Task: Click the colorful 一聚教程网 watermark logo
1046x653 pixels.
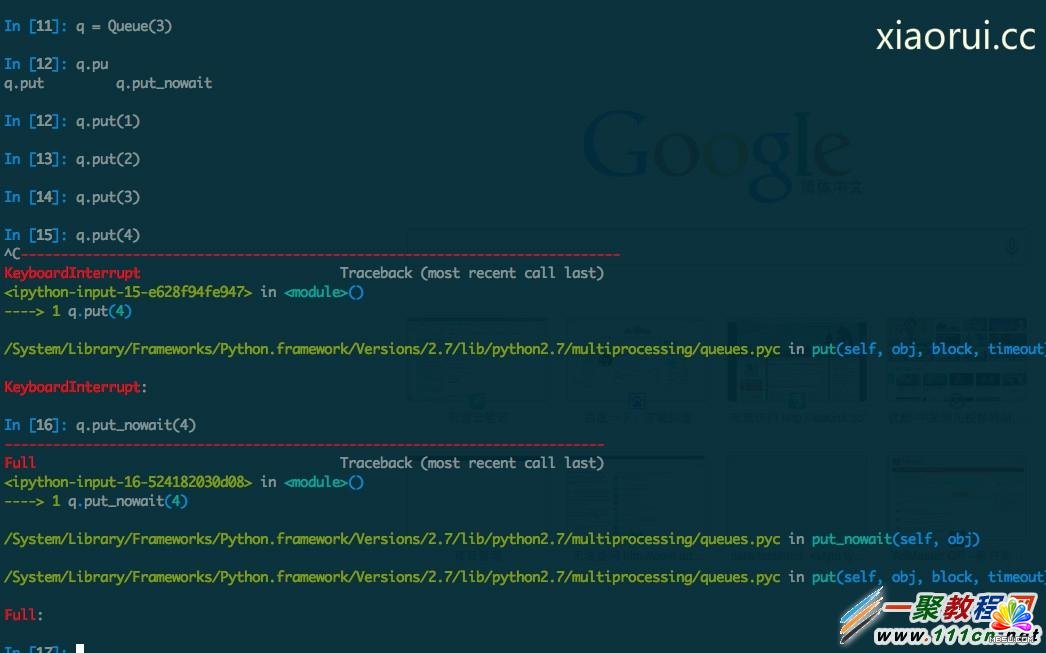Action: [959, 610]
